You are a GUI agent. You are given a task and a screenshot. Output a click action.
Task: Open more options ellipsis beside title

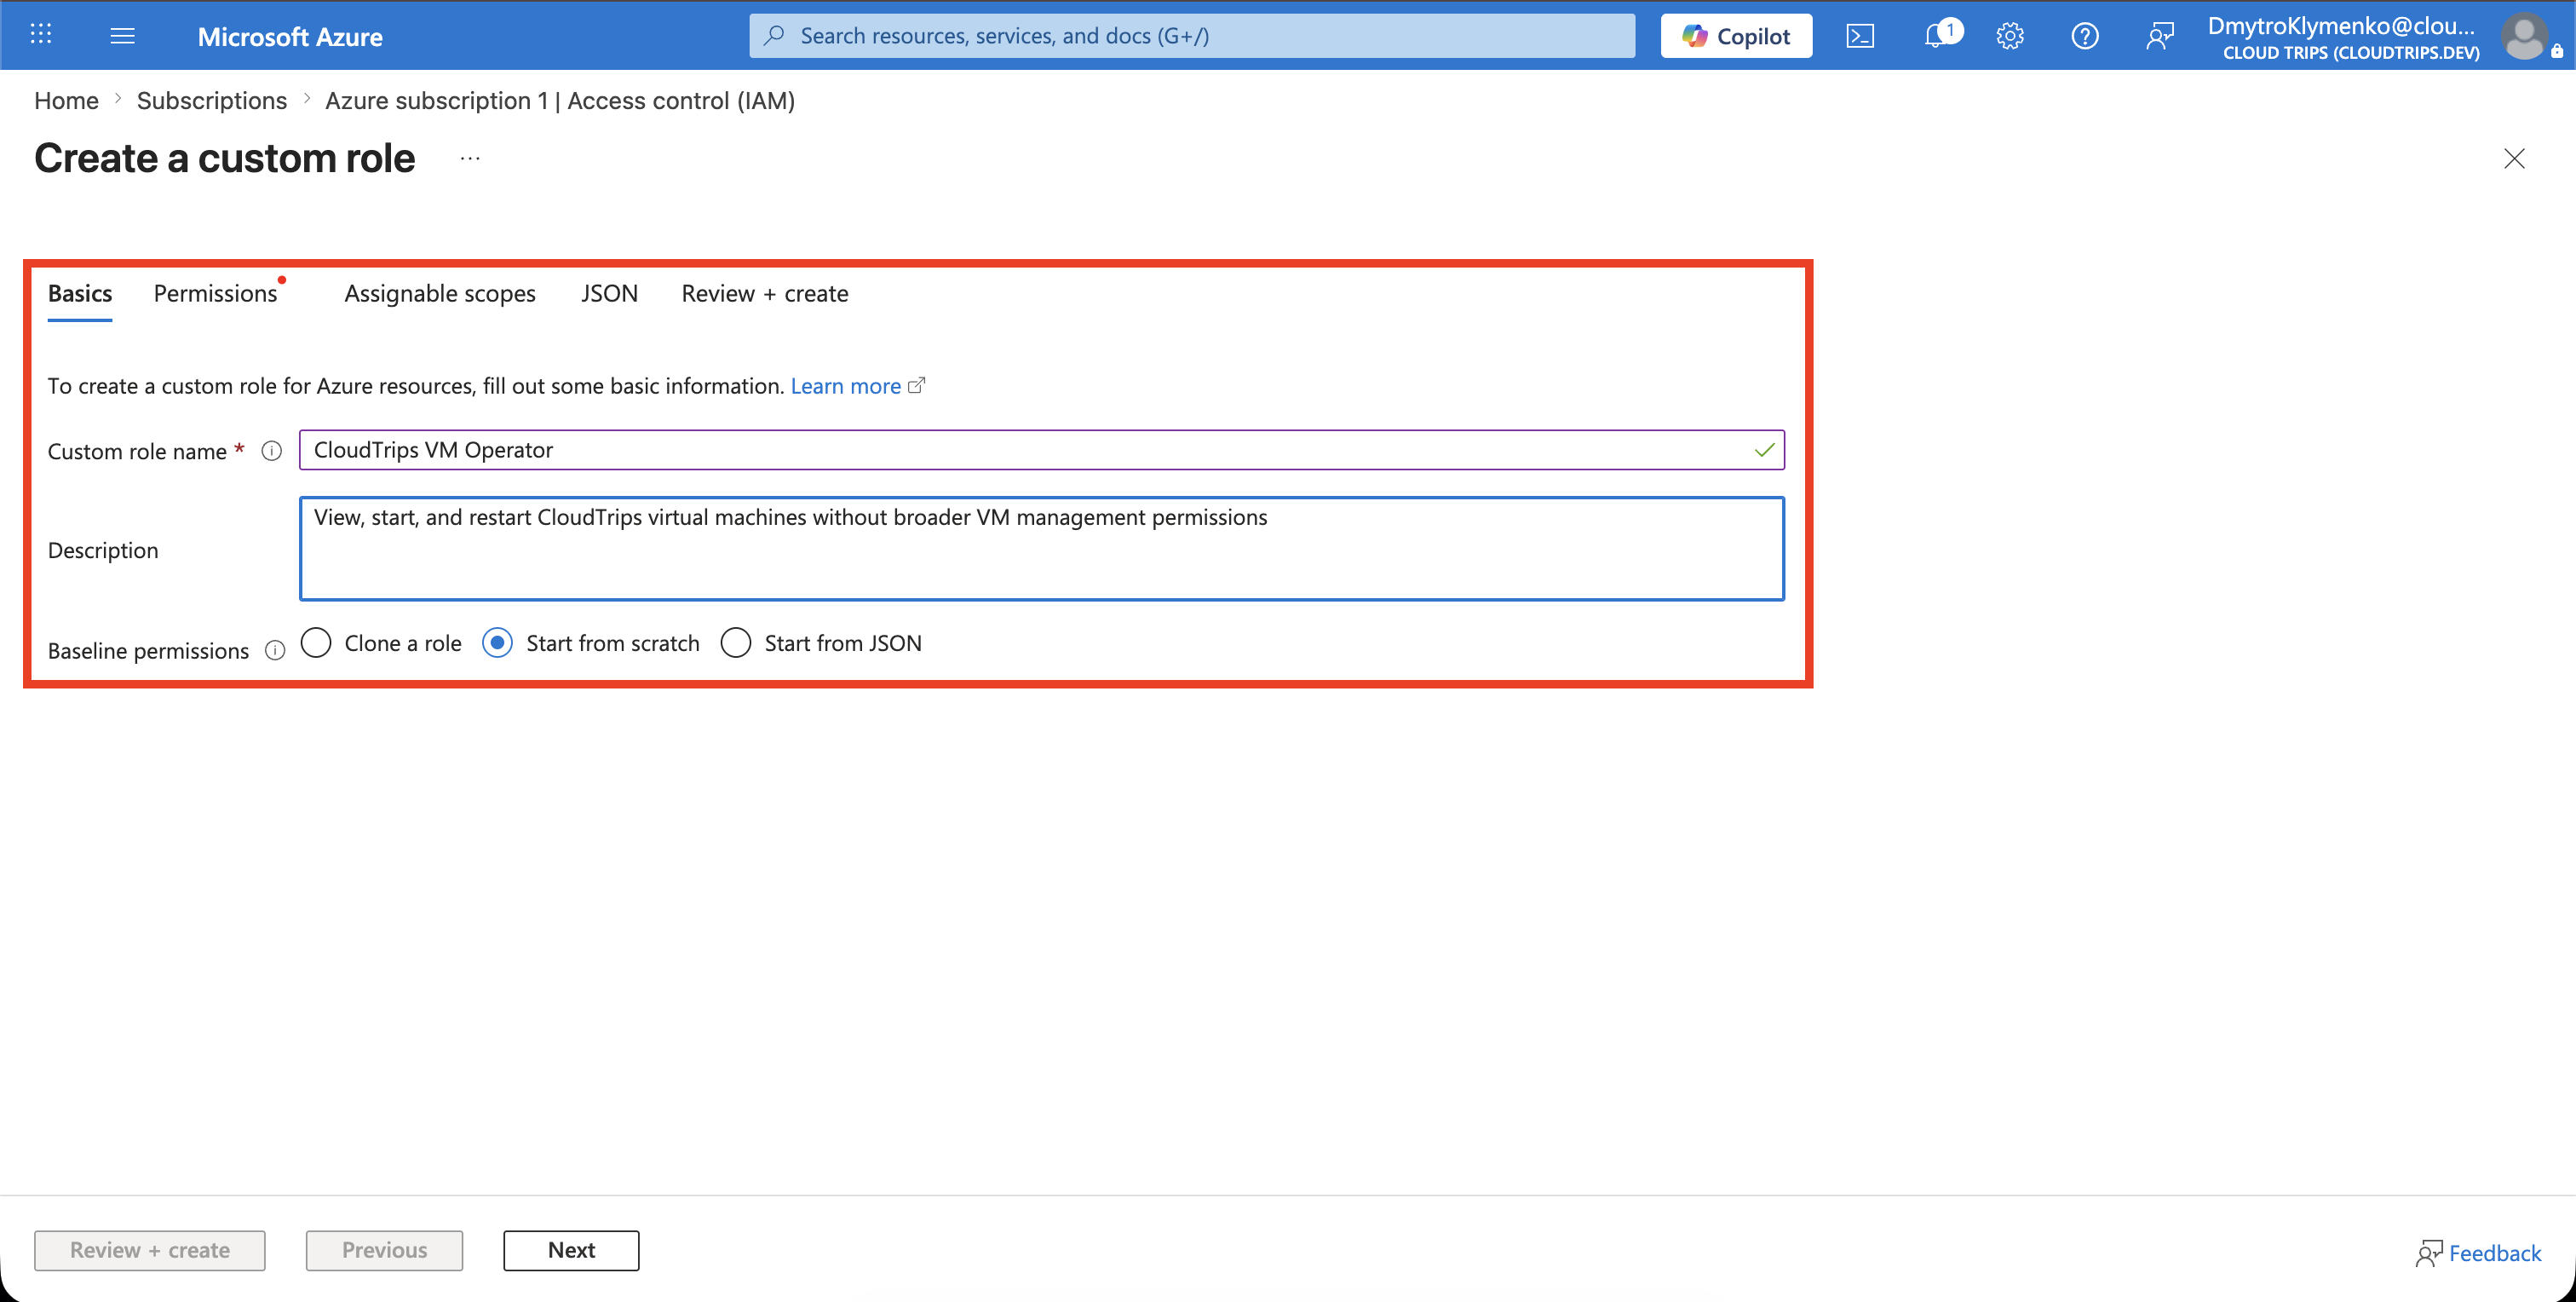tap(470, 158)
